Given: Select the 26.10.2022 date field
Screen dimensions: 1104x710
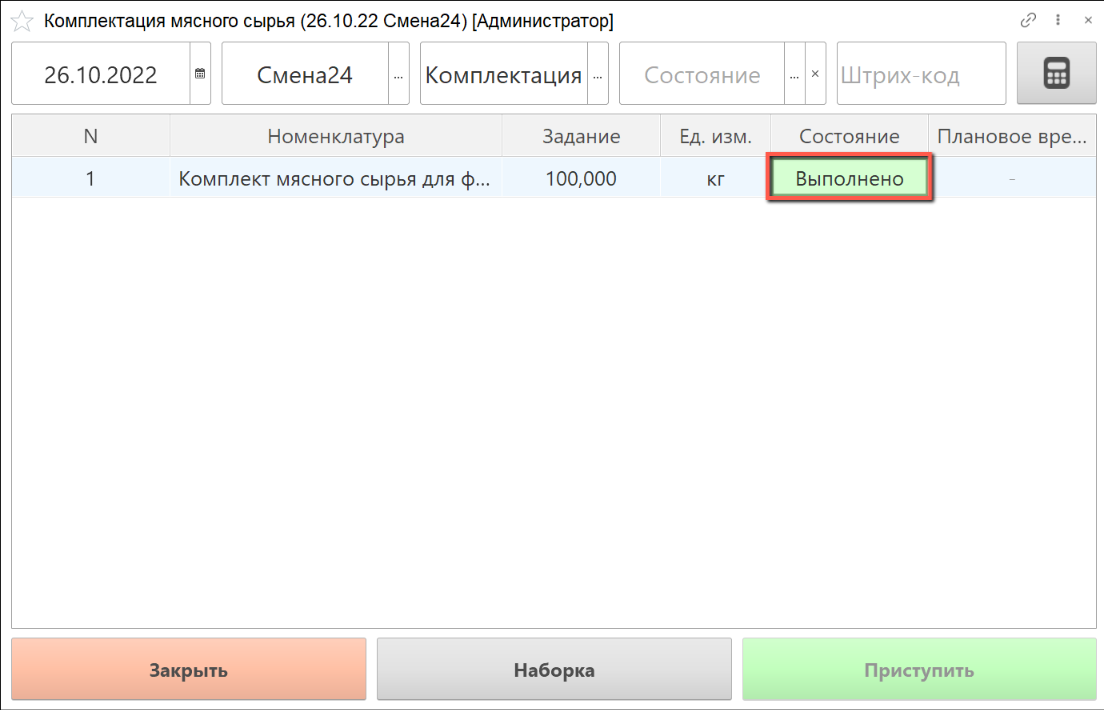Looking at the screenshot, I should (101, 74).
